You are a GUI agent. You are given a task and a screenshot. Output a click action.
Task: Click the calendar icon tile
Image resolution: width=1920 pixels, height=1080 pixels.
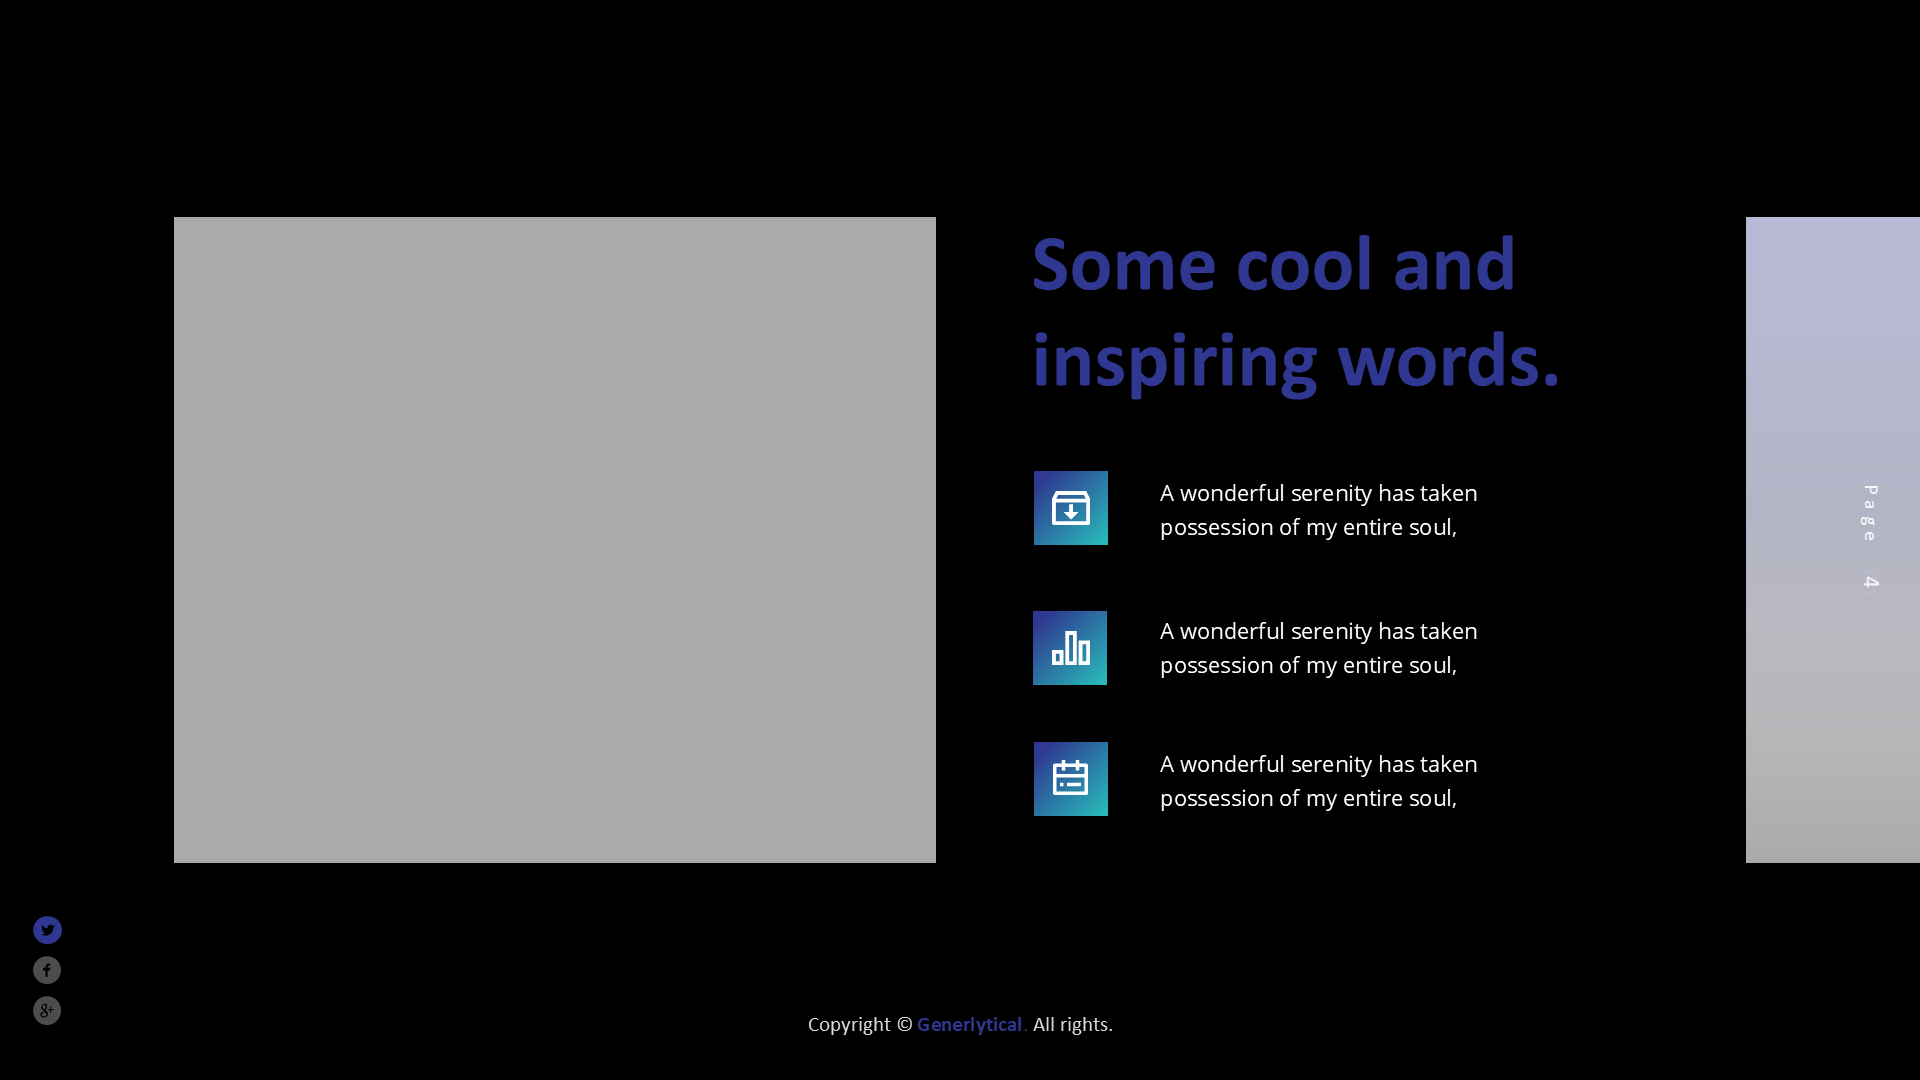(x=1070, y=779)
